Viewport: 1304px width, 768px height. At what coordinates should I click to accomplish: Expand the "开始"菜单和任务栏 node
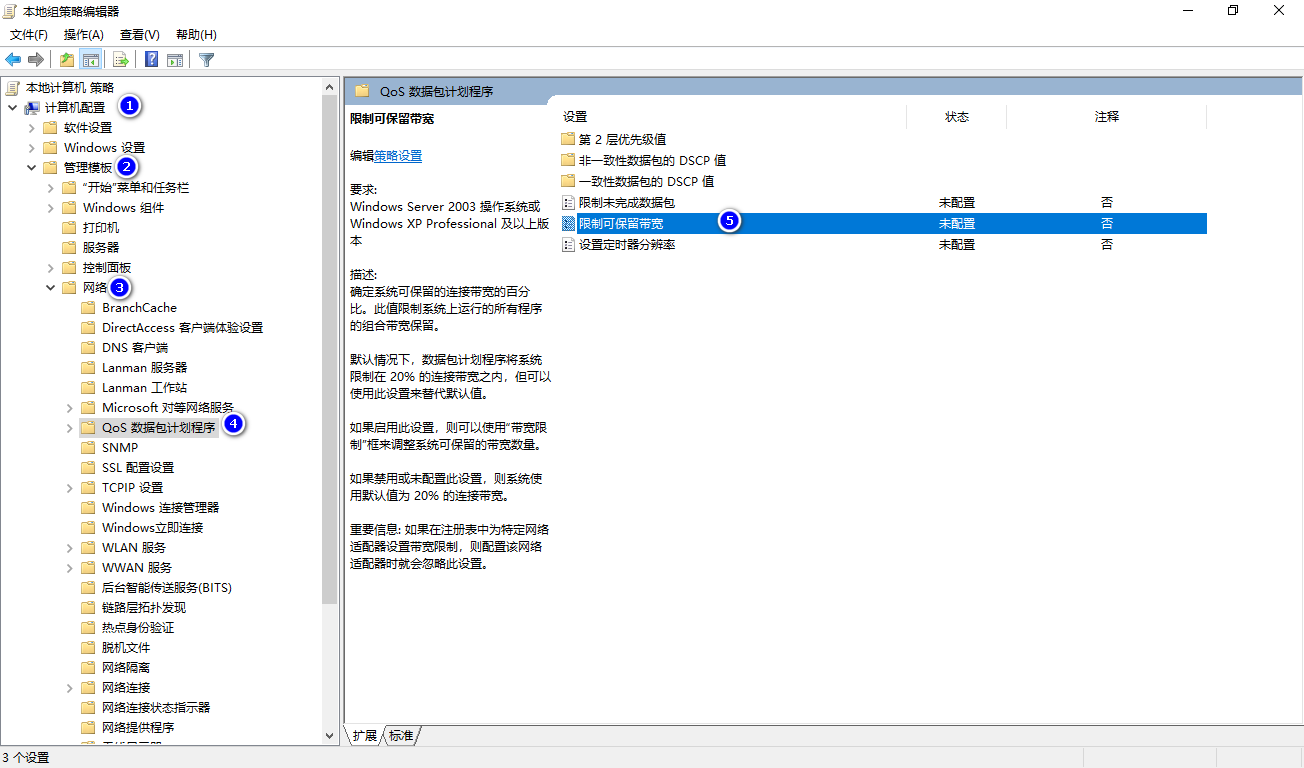(x=50, y=187)
